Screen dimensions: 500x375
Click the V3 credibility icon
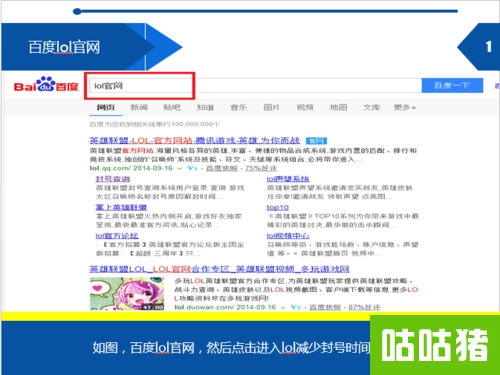pos(192,168)
